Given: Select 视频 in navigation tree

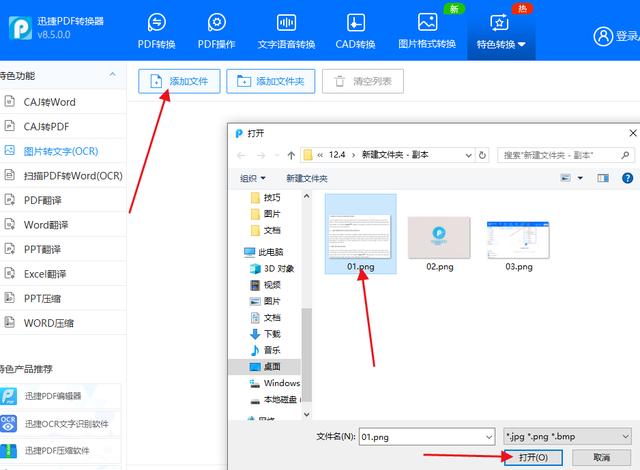Looking at the screenshot, I should (265, 285).
